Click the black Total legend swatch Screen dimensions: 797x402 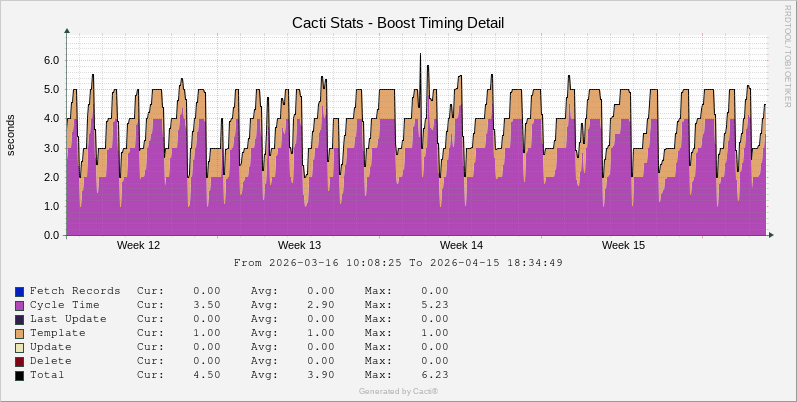click(20, 375)
